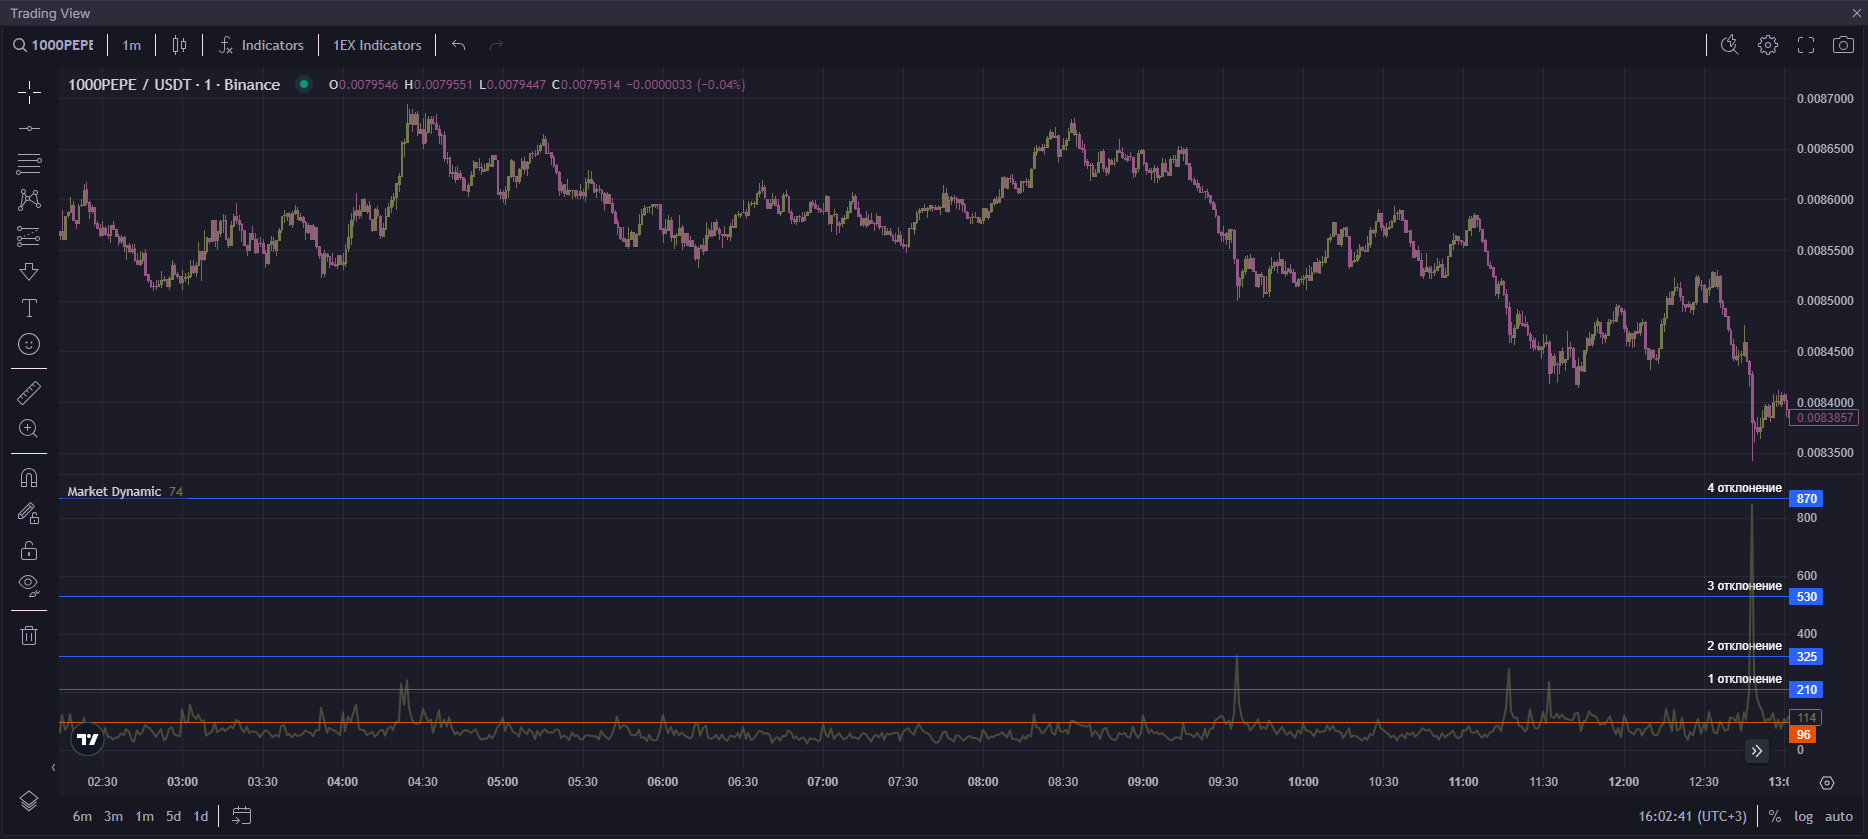Toggle magnet mode for drawings
This screenshot has height=839, width=1868.
(x=29, y=478)
